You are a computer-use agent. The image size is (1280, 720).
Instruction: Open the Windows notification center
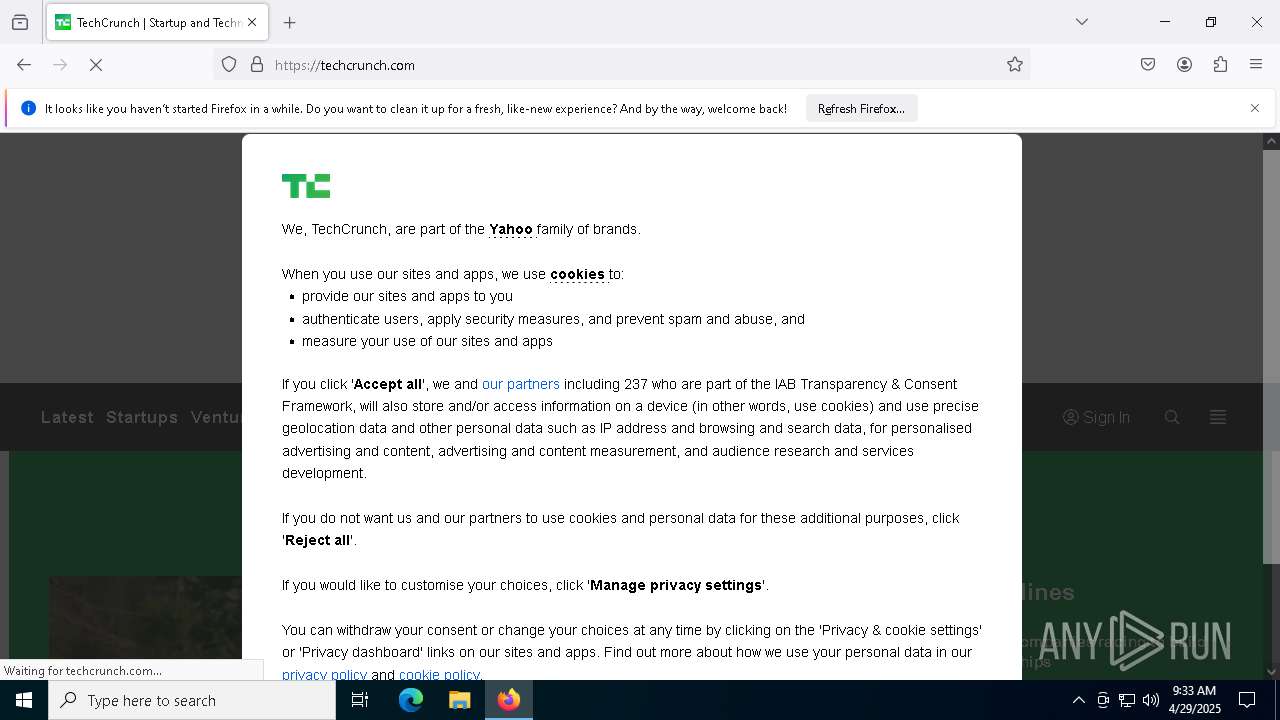[1247, 700]
